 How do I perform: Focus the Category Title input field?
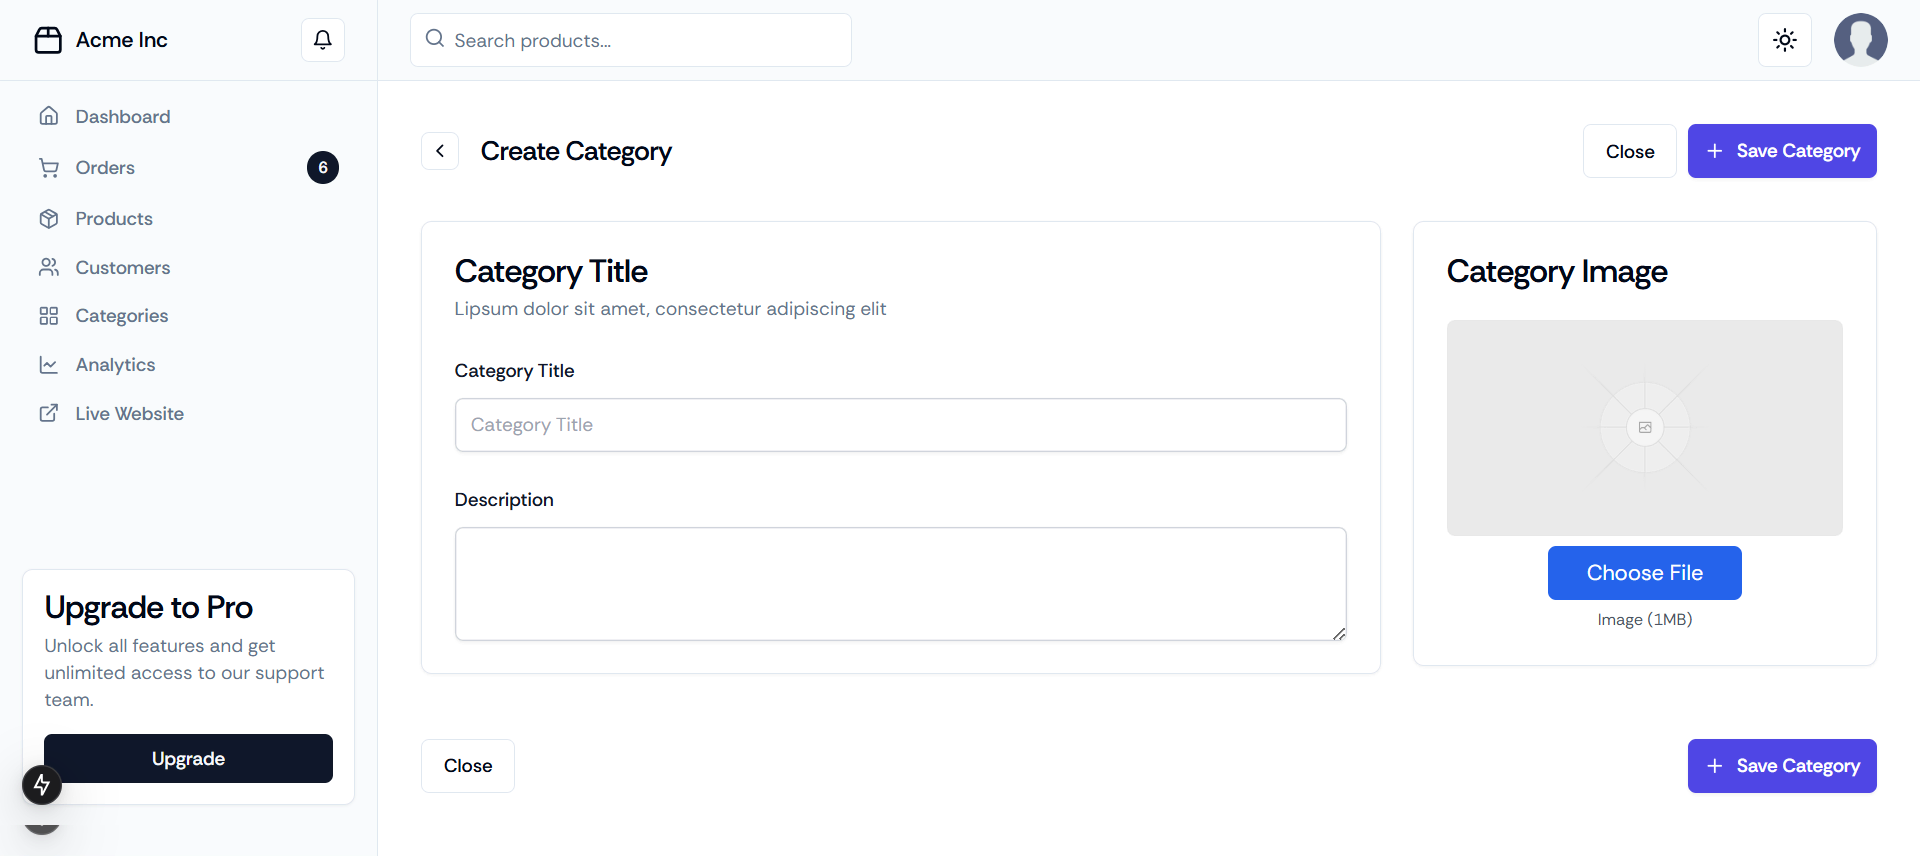[900, 425]
